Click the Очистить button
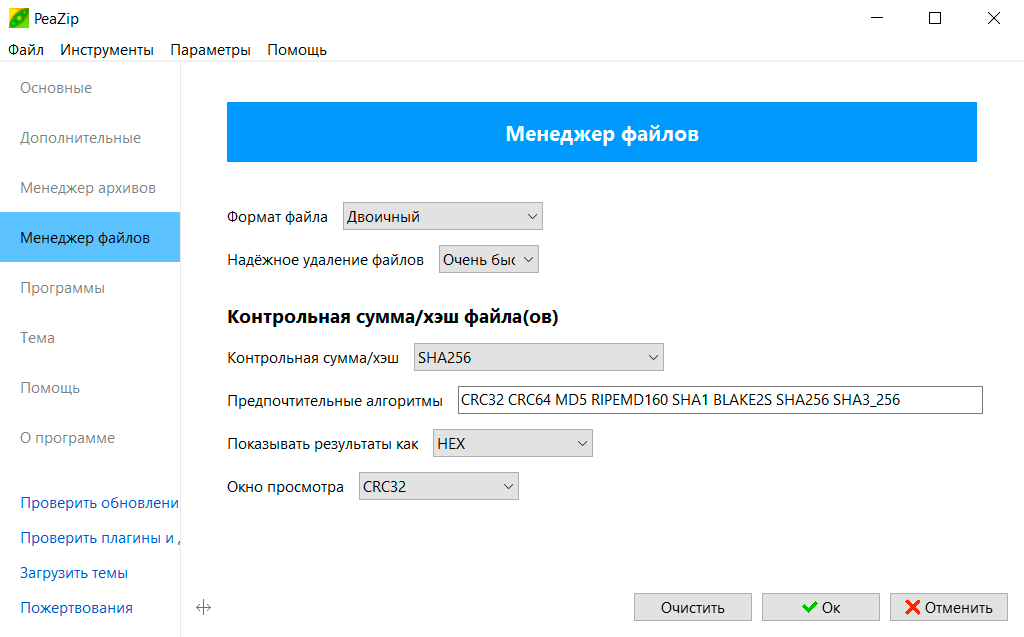The height and width of the screenshot is (637, 1024). [693, 608]
